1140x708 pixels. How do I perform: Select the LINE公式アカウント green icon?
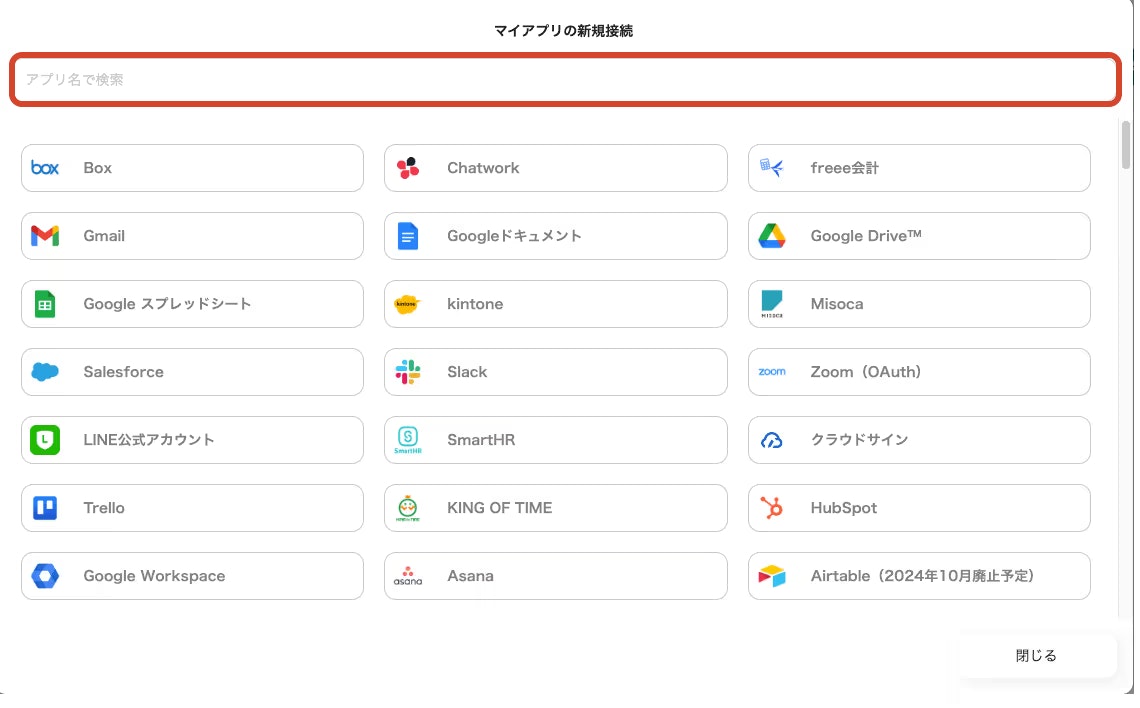coord(45,440)
